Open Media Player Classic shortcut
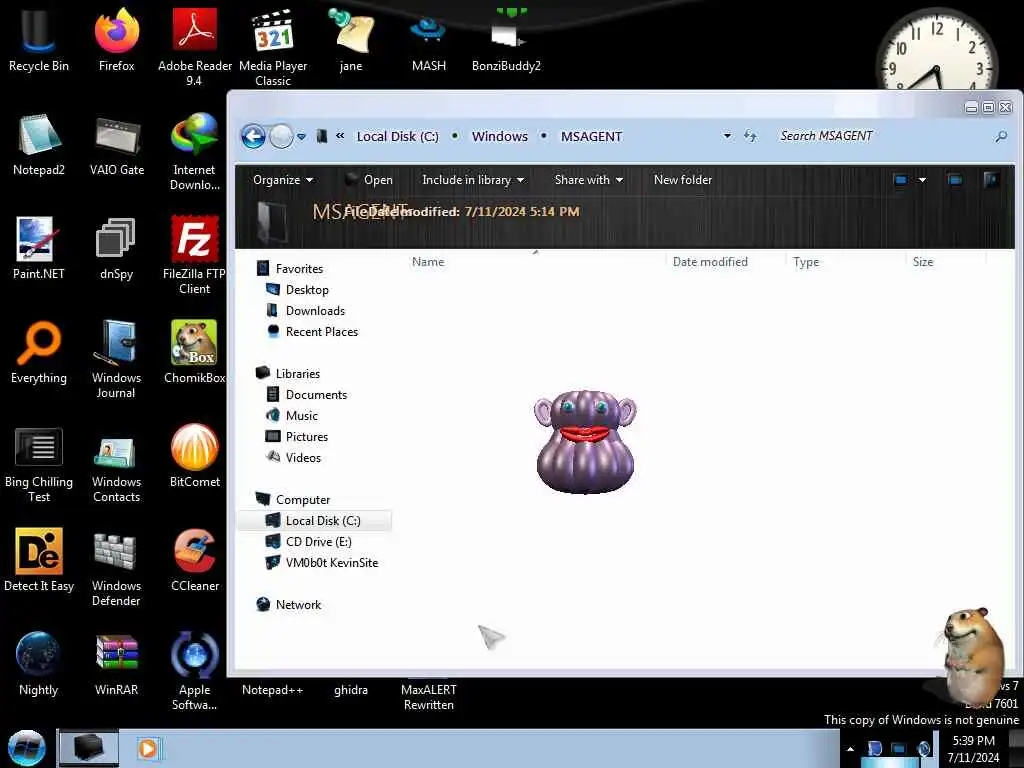This screenshot has width=1024, height=768. pos(273,47)
